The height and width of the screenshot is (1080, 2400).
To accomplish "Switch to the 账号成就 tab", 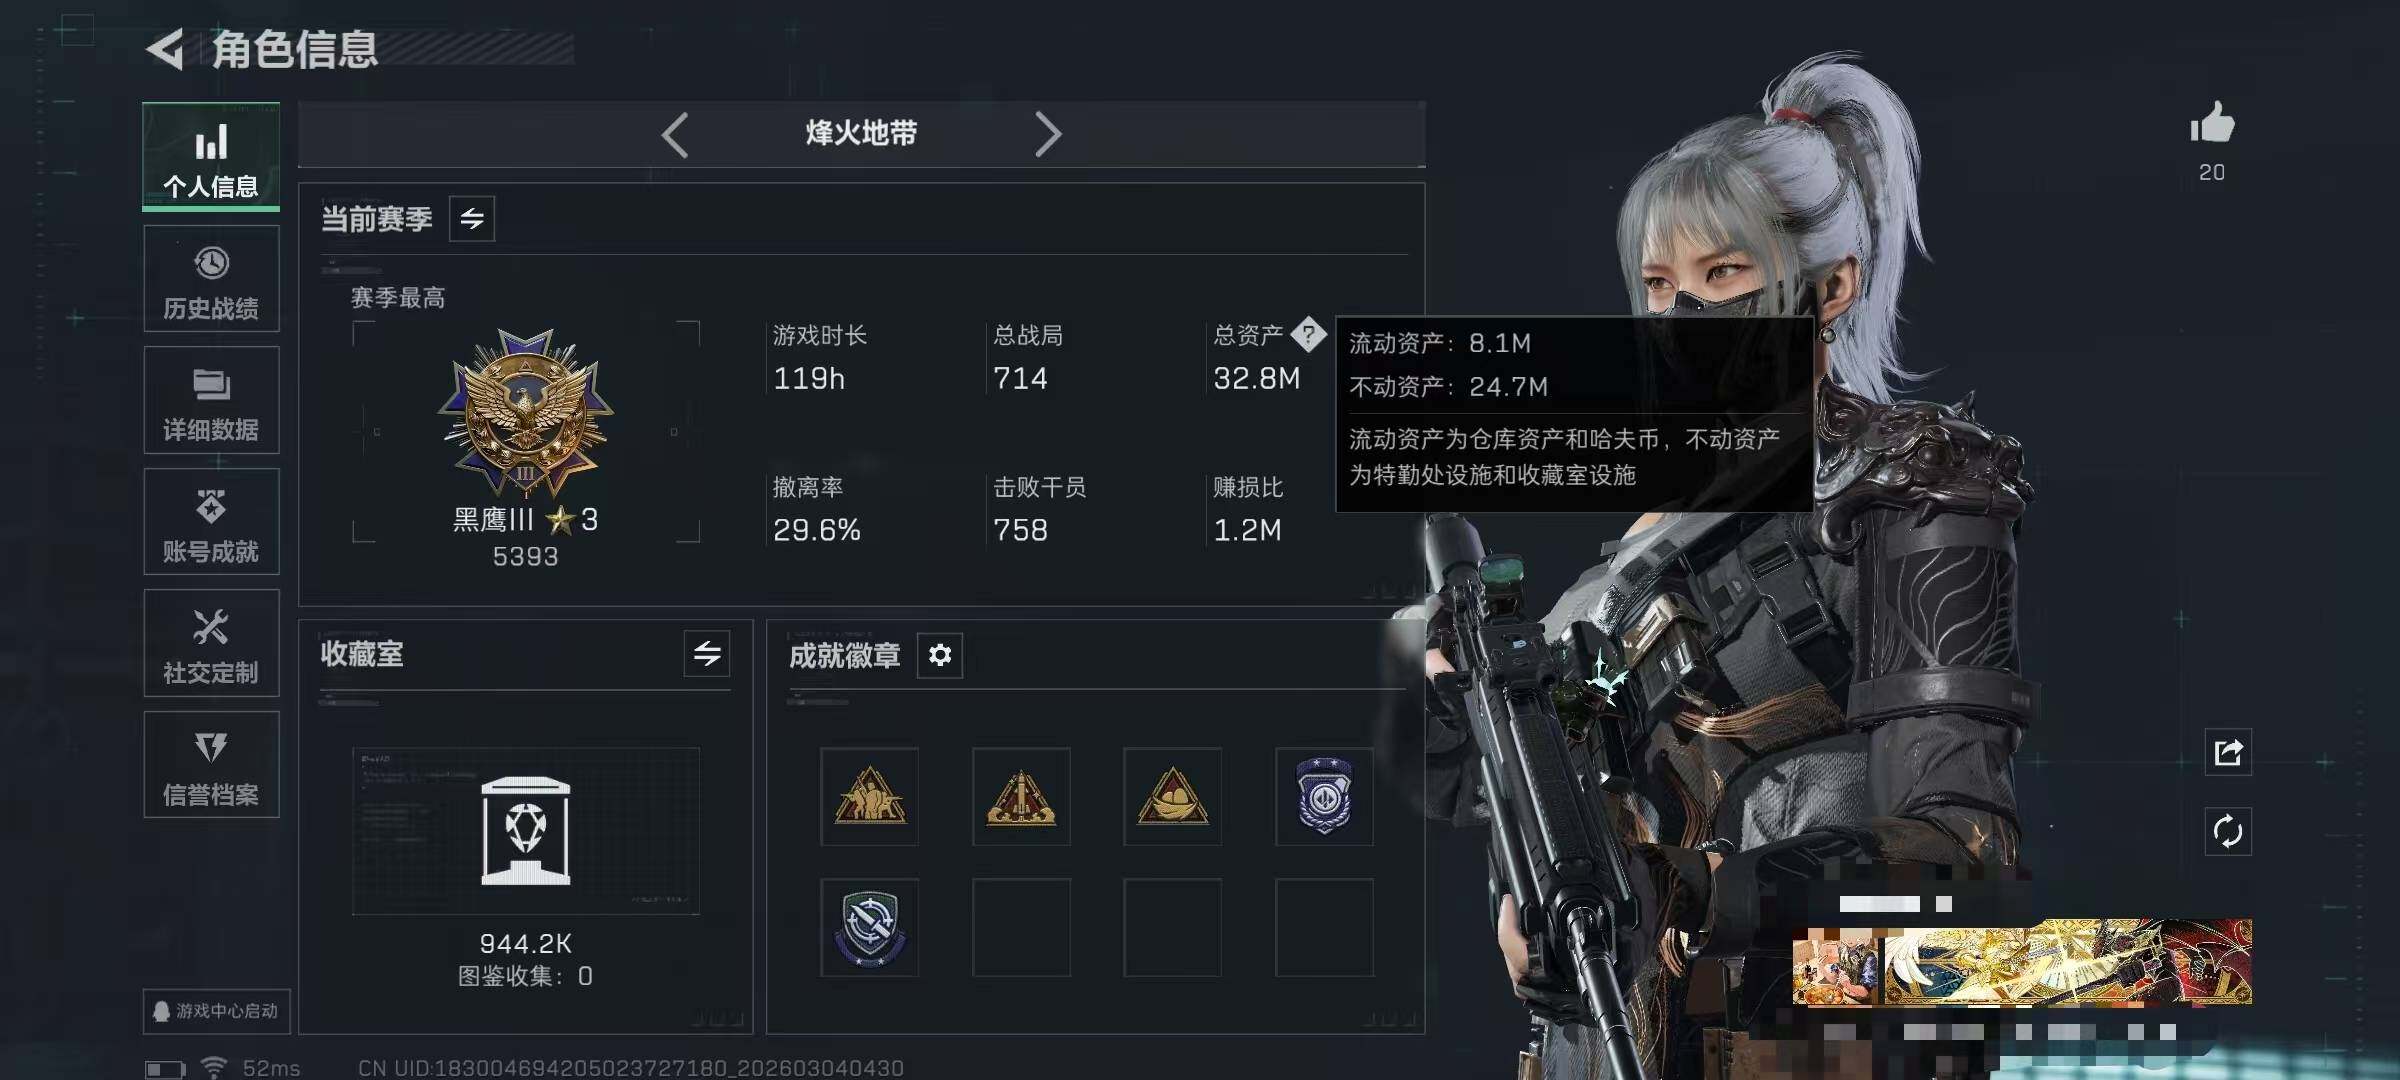I will point(211,522).
